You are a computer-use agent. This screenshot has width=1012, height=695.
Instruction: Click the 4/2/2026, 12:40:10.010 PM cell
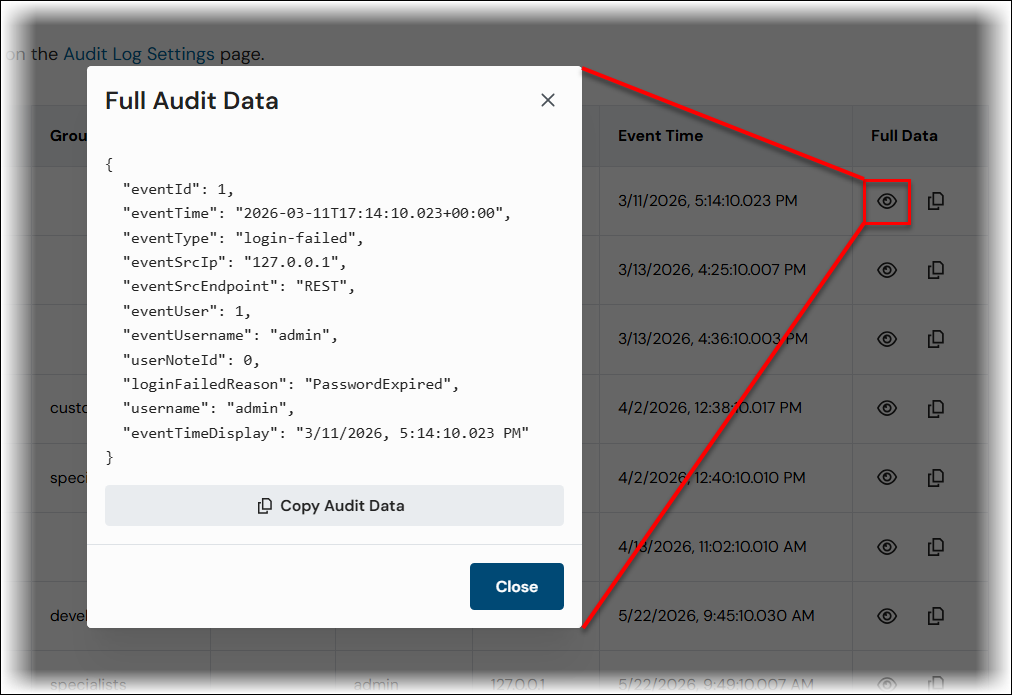coord(712,478)
